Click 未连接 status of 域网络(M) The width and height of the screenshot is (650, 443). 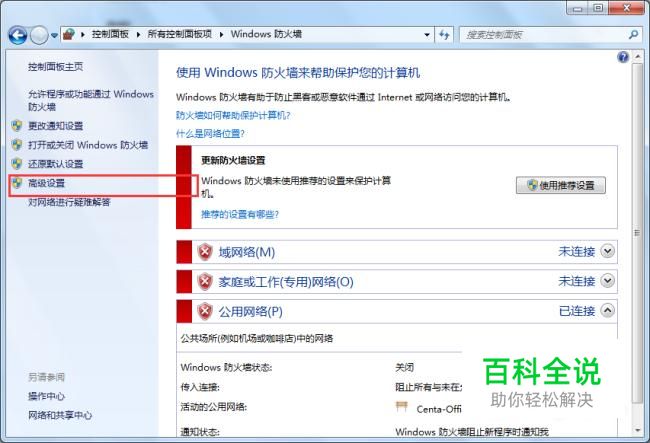tap(577, 251)
